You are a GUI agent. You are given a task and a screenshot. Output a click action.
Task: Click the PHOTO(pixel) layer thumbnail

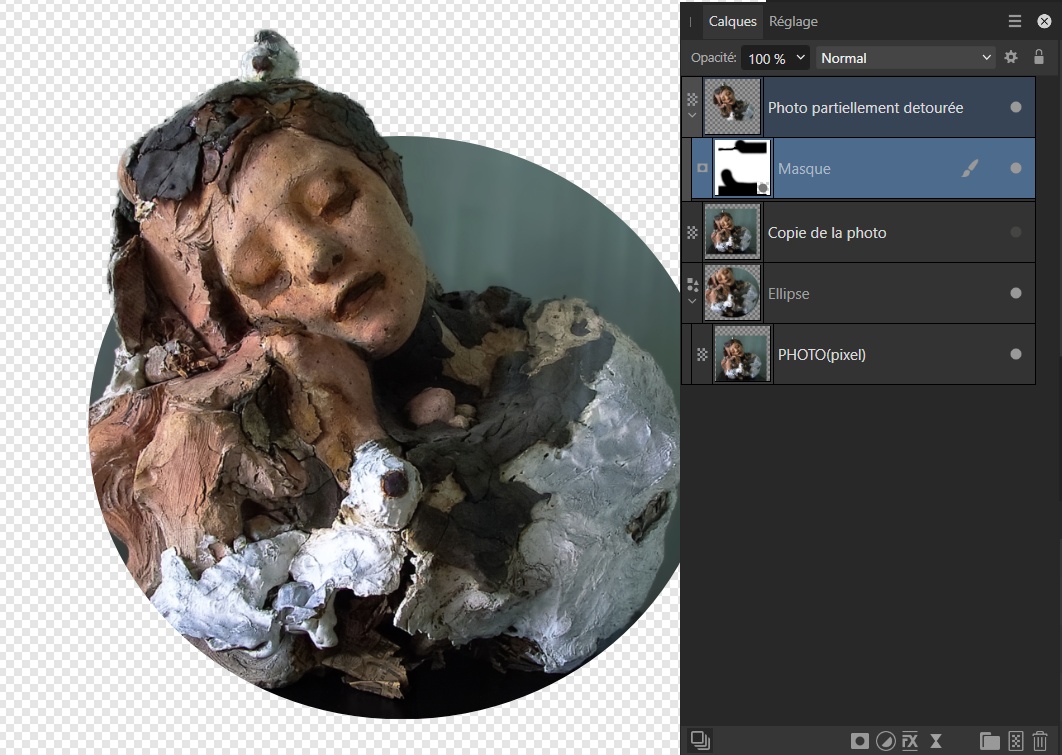coord(742,354)
